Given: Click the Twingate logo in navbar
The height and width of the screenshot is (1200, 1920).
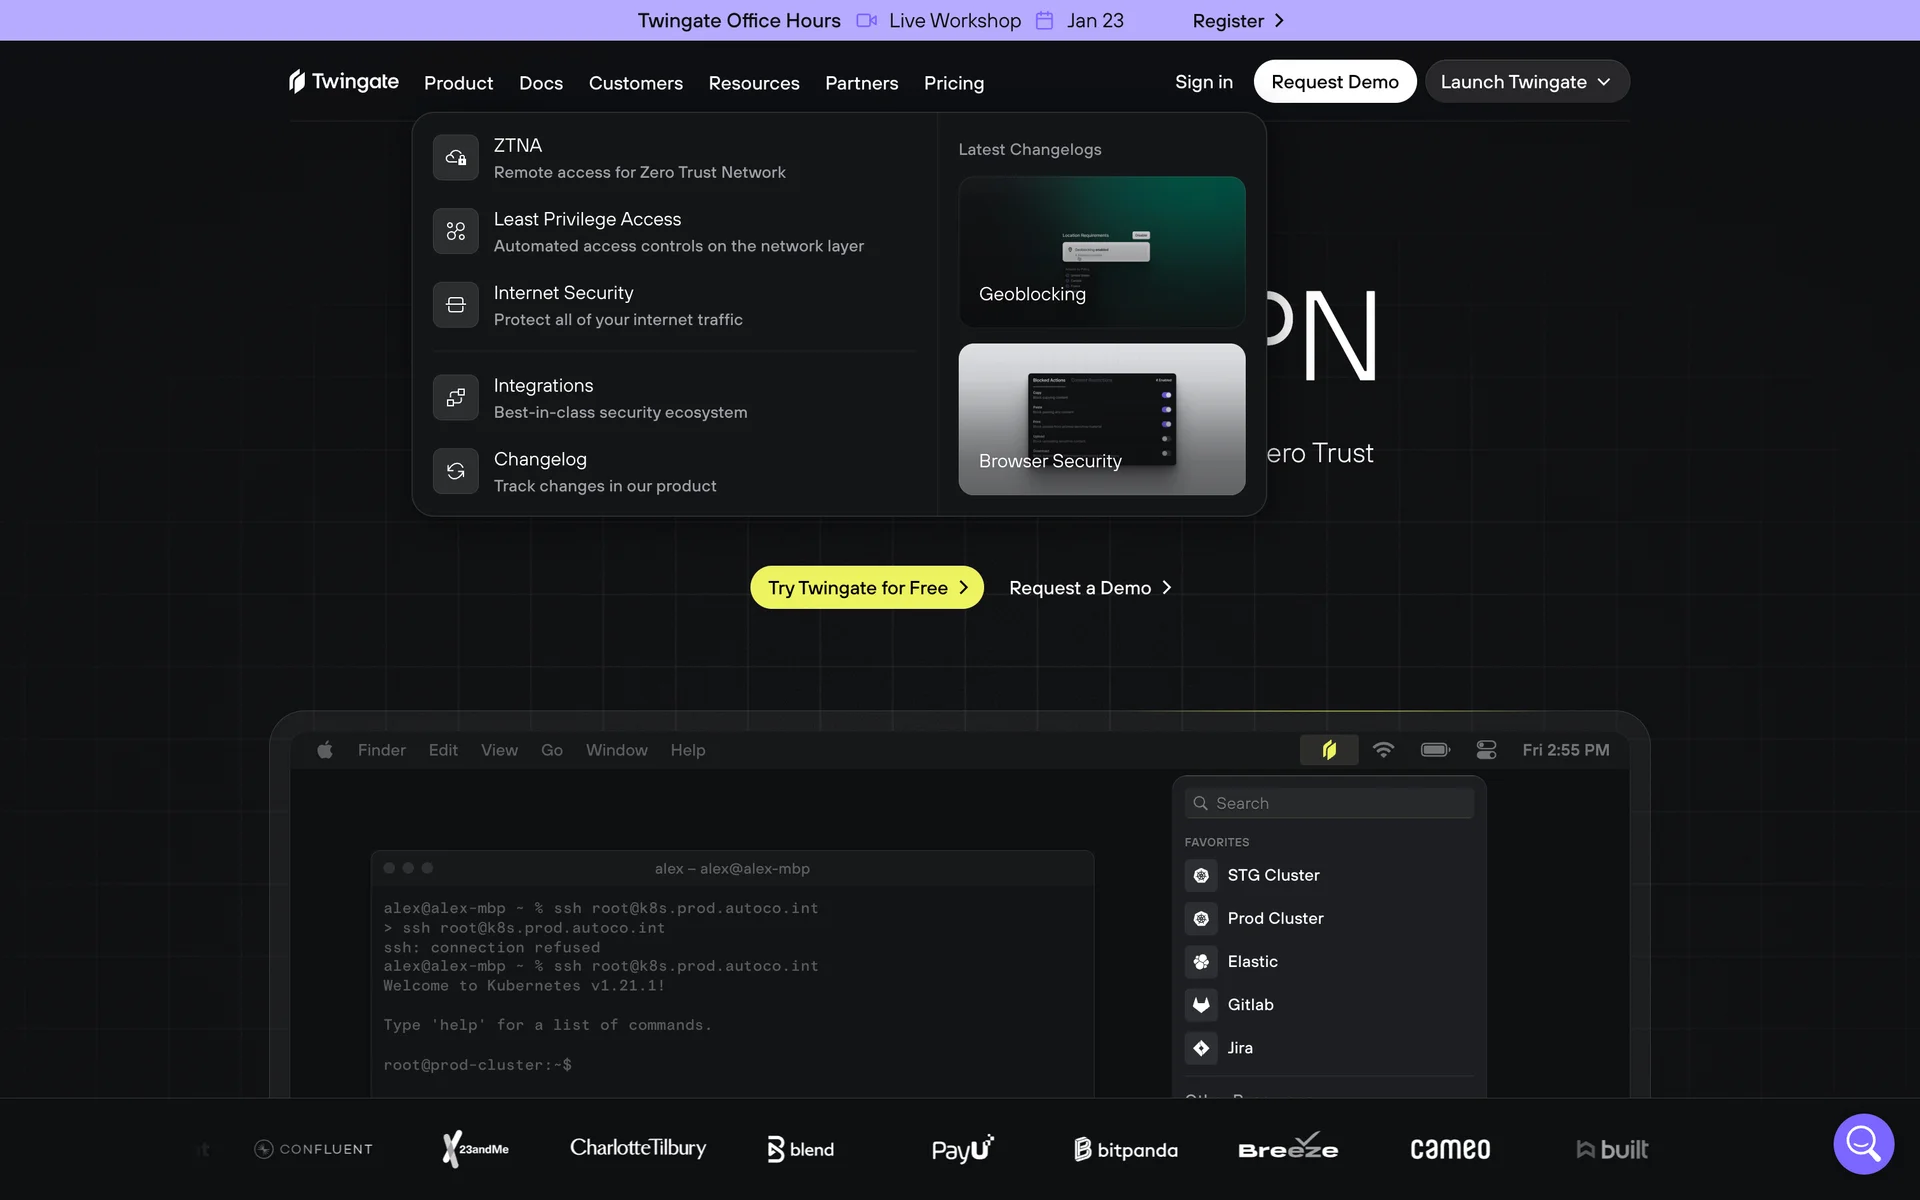Looking at the screenshot, I should pyautogui.click(x=343, y=82).
